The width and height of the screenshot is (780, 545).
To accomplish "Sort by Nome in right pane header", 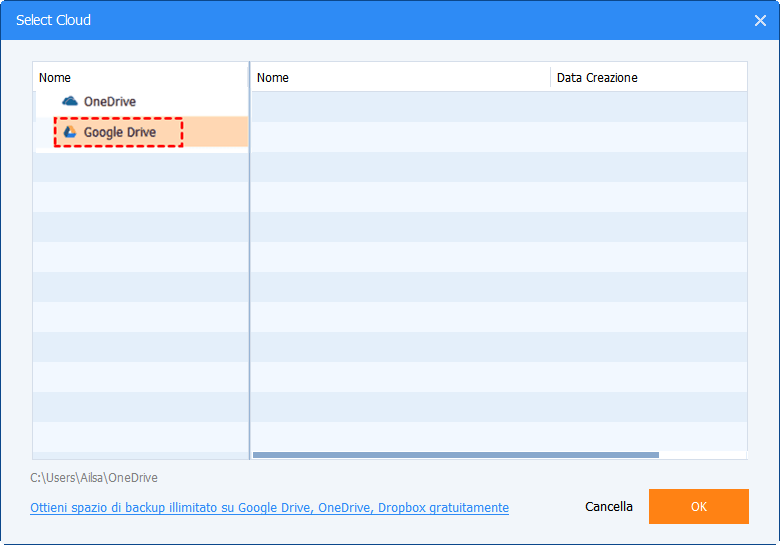I will (x=400, y=77).
